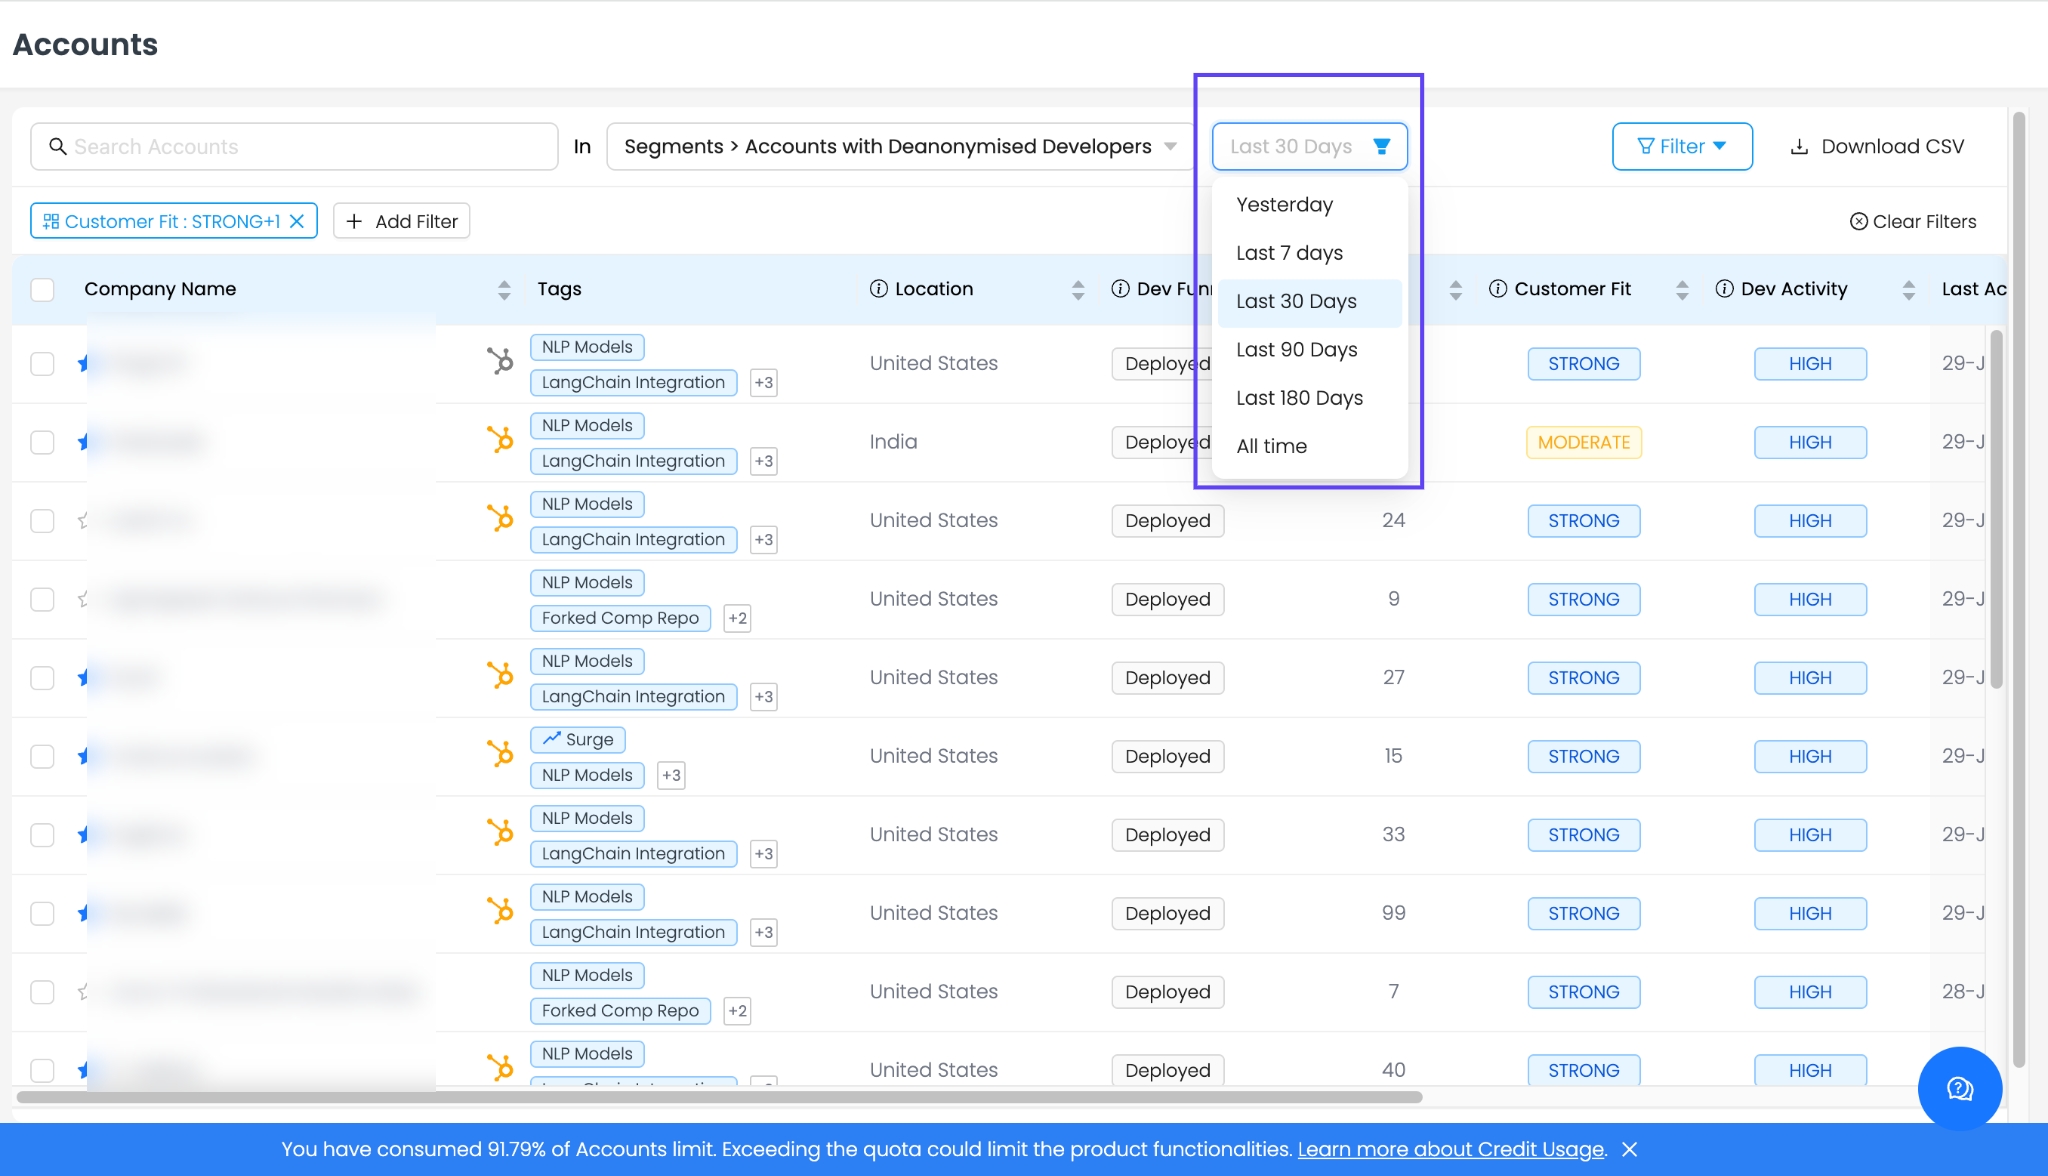The image size is (2048, 1176).
Task: Click the chat support bubble icon
Action: click(x=1959, y=1089)
